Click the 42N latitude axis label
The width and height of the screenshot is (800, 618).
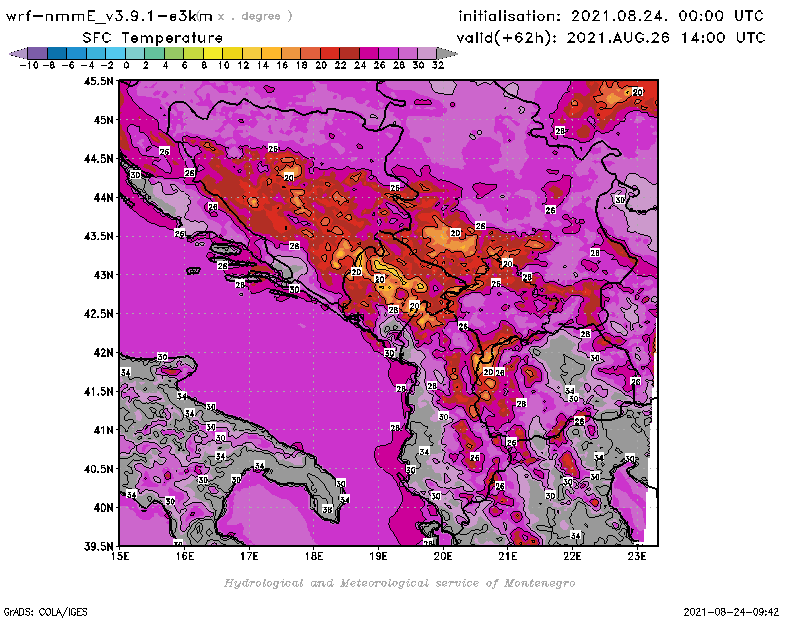click(103, 353)
